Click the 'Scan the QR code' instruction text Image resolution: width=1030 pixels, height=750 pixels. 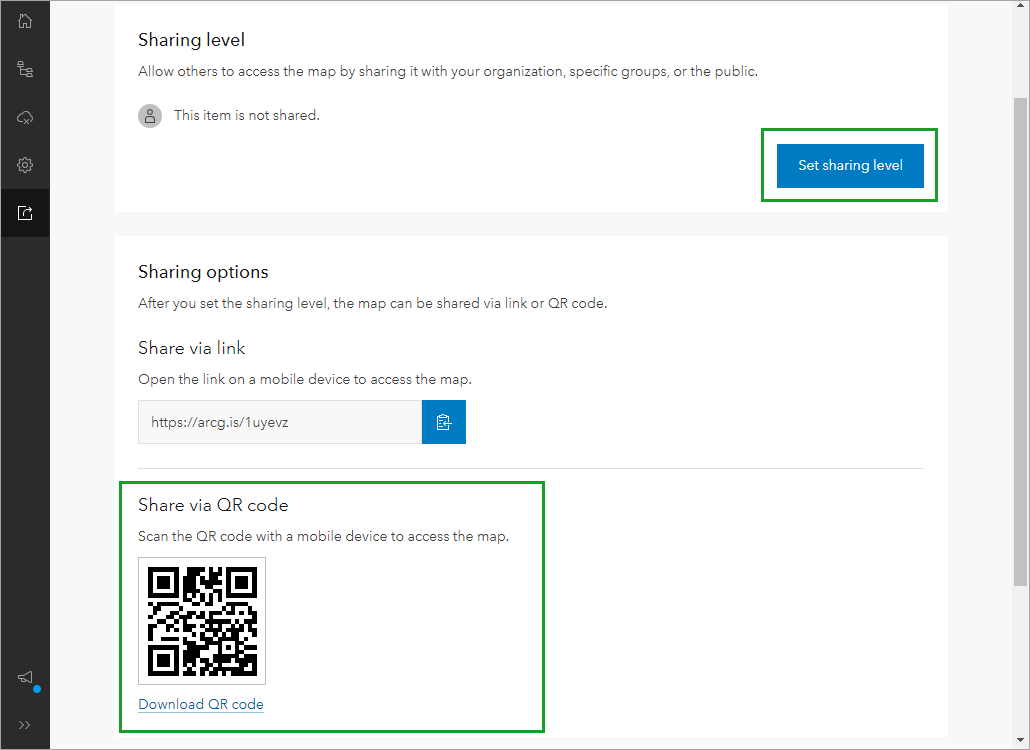tap(323, 536)
